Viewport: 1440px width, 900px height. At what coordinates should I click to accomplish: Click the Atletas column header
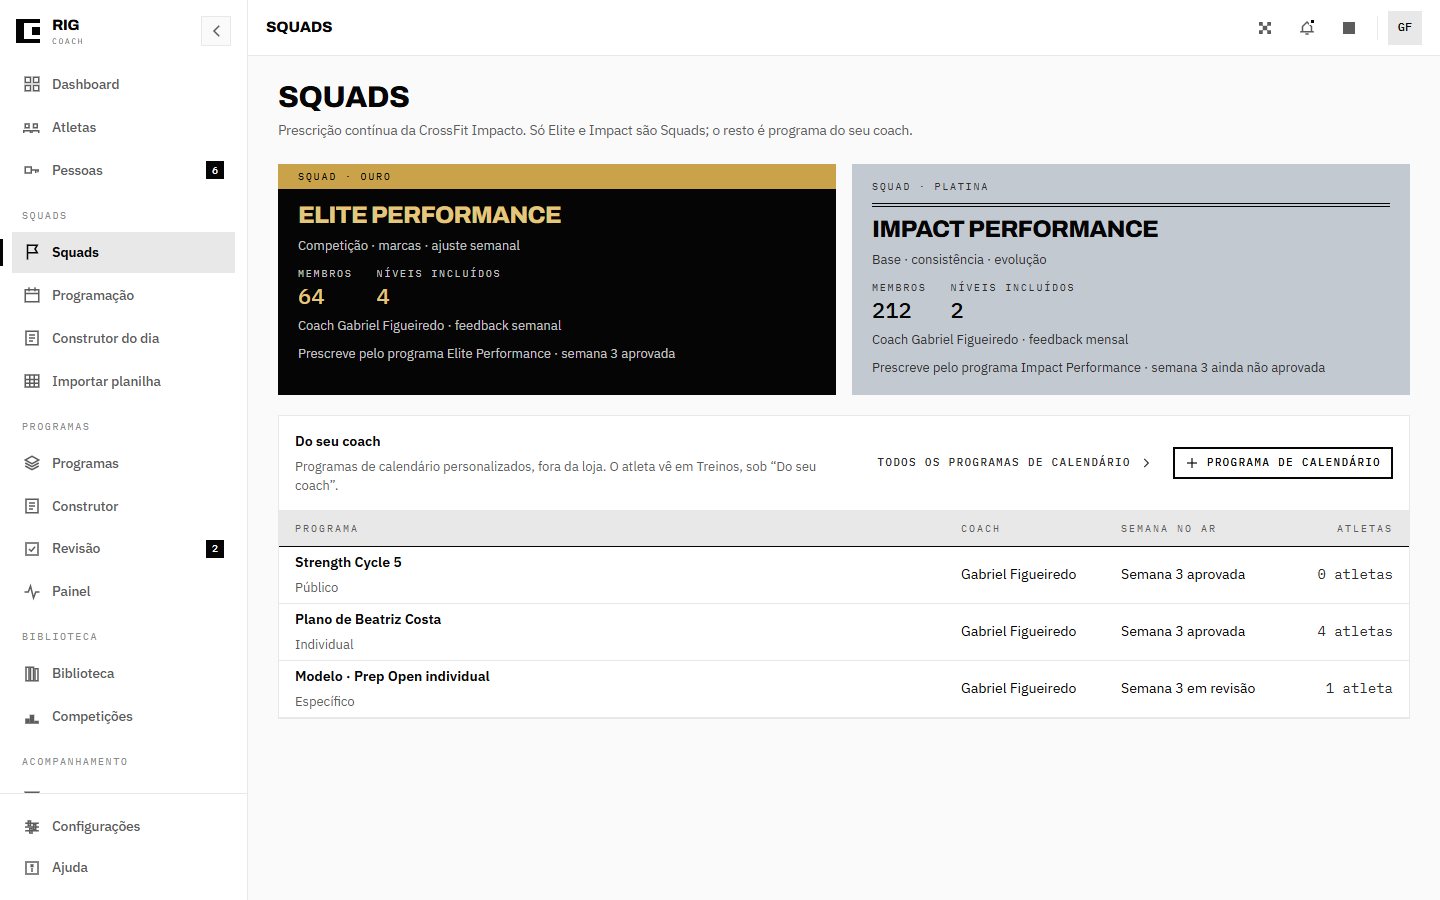(1365, 528)
